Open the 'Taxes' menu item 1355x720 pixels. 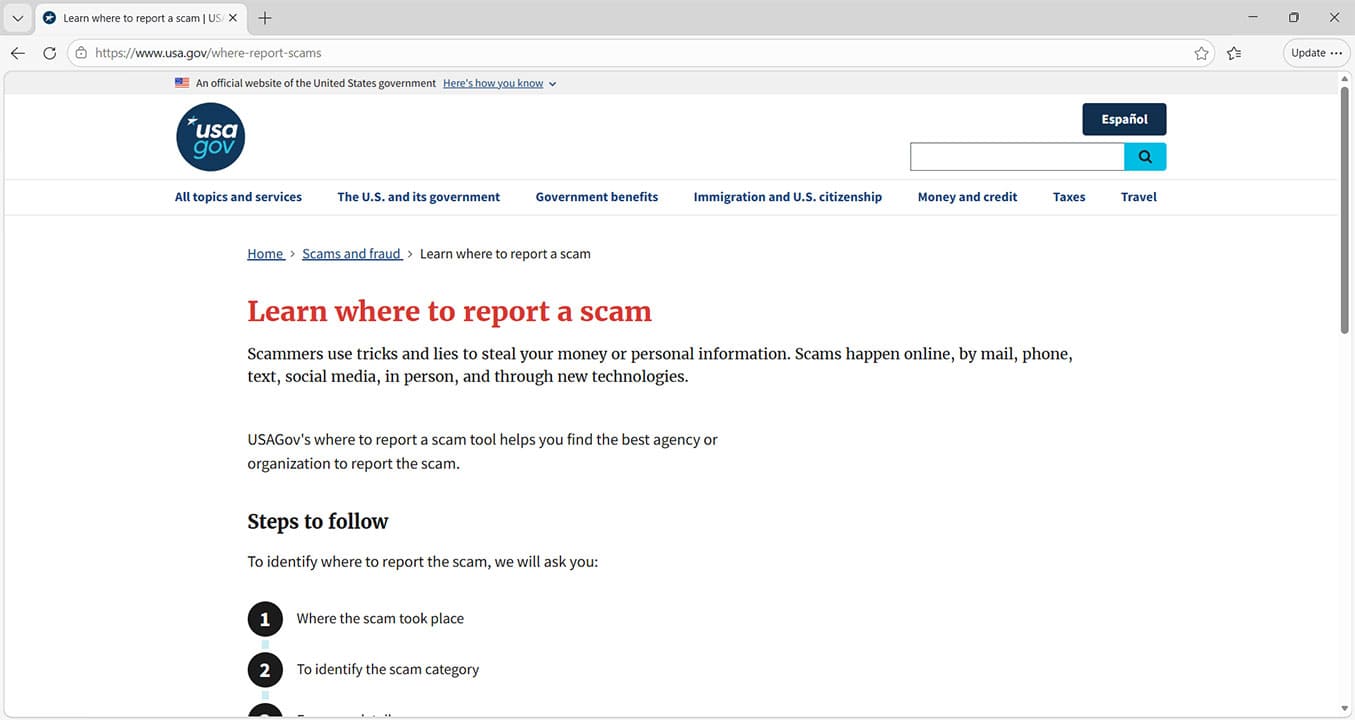tap(1069, 197)
